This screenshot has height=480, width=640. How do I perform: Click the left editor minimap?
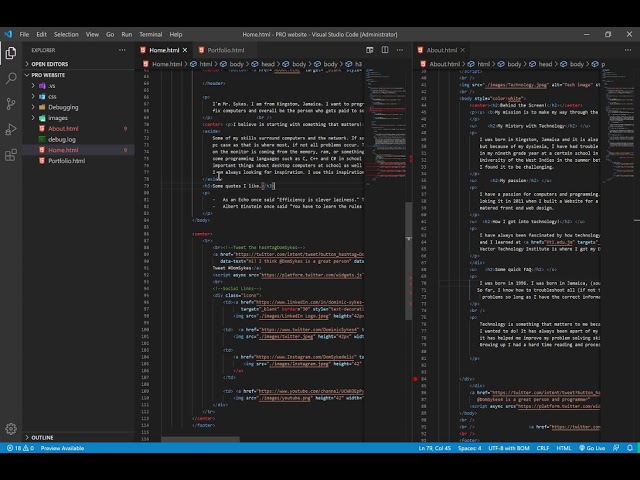point(384,127)
